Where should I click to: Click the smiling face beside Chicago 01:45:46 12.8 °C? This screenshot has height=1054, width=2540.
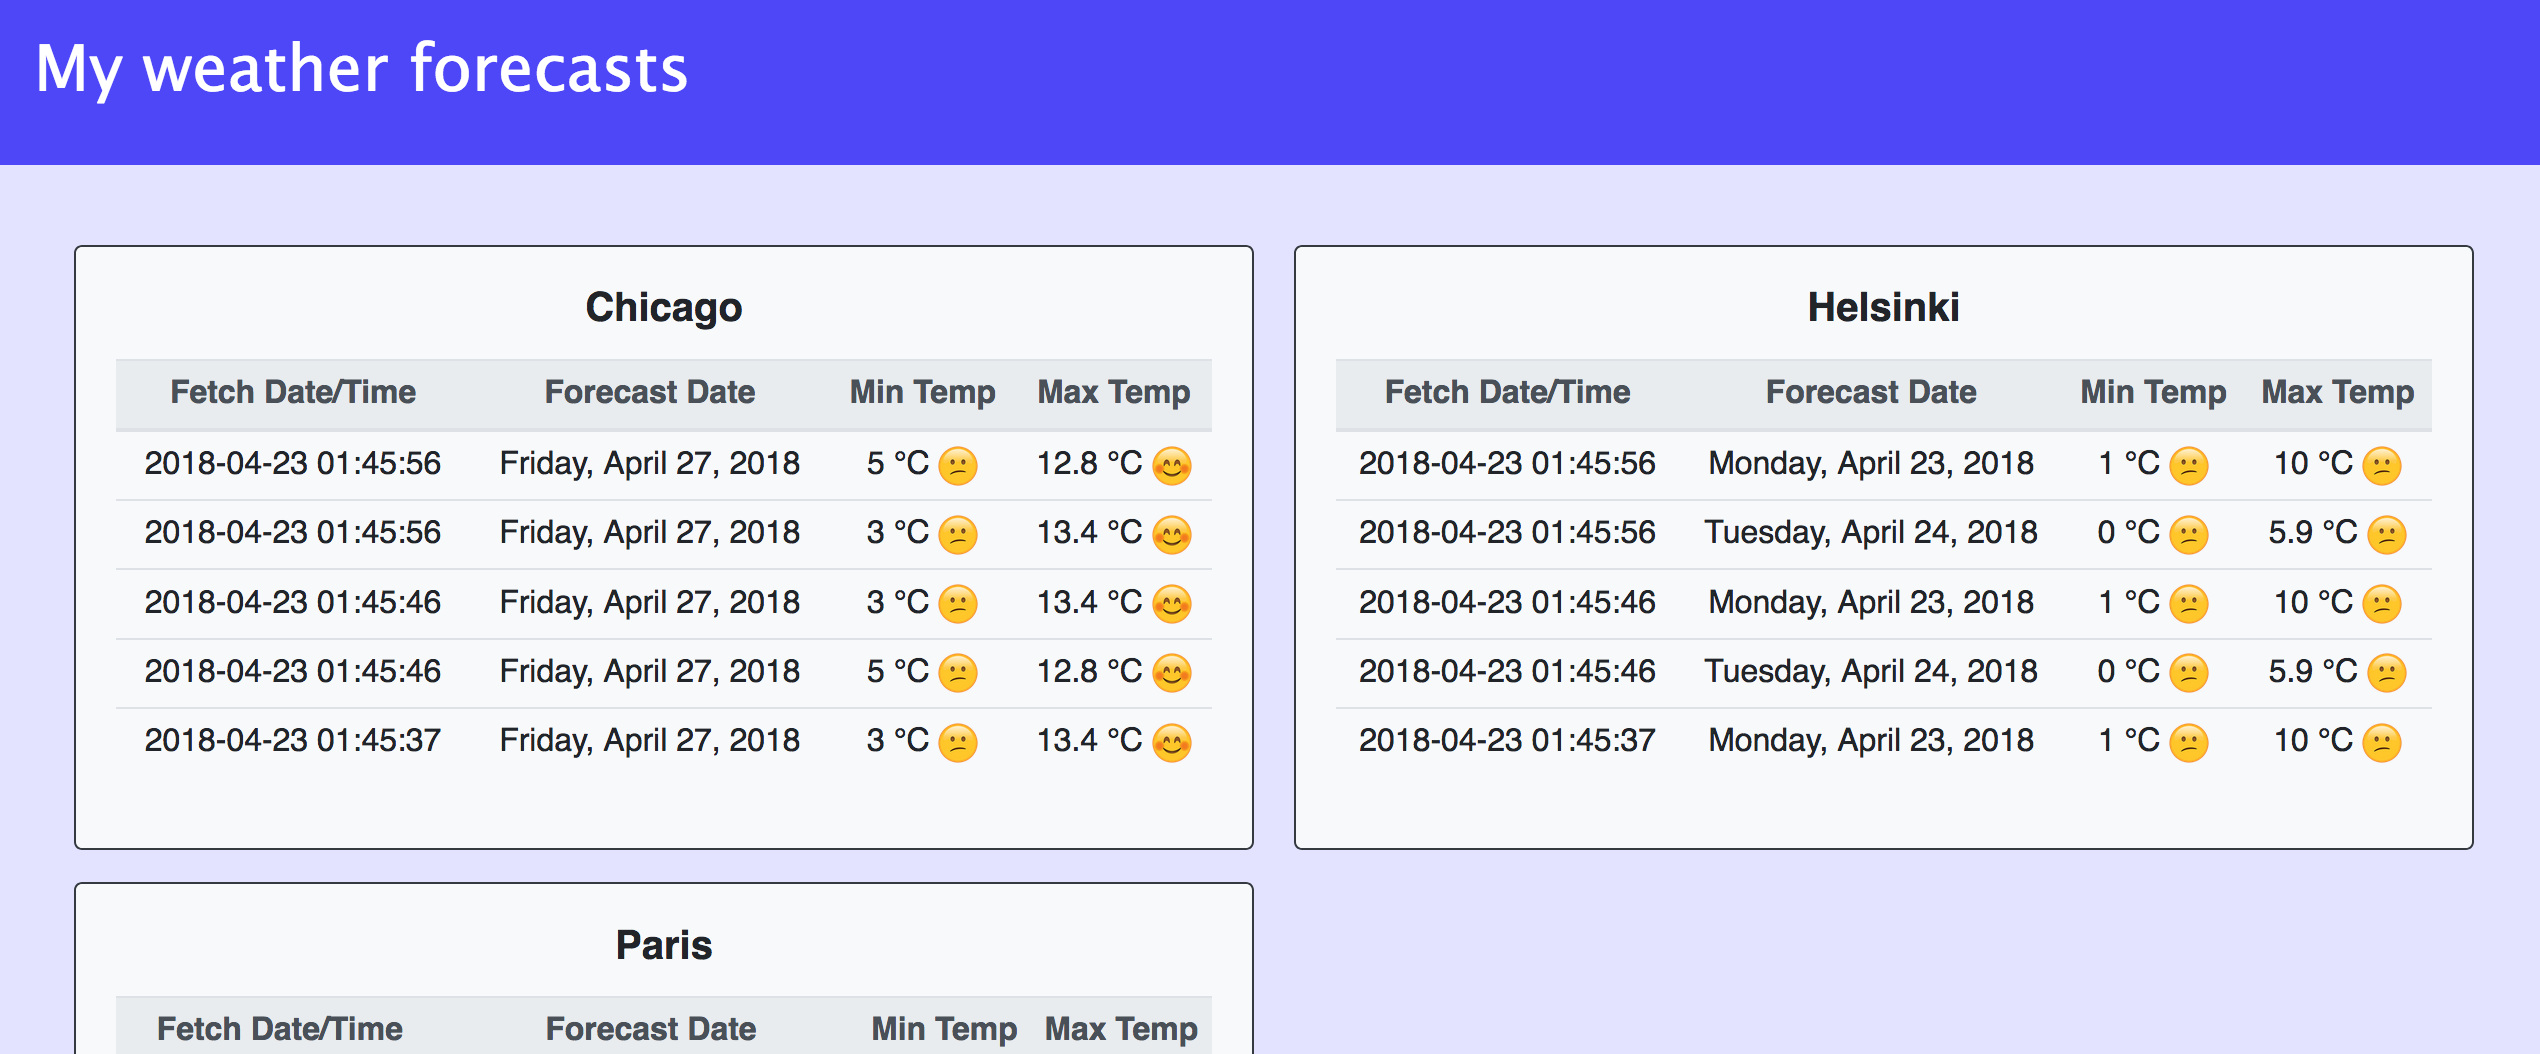tap(1172, 673)
